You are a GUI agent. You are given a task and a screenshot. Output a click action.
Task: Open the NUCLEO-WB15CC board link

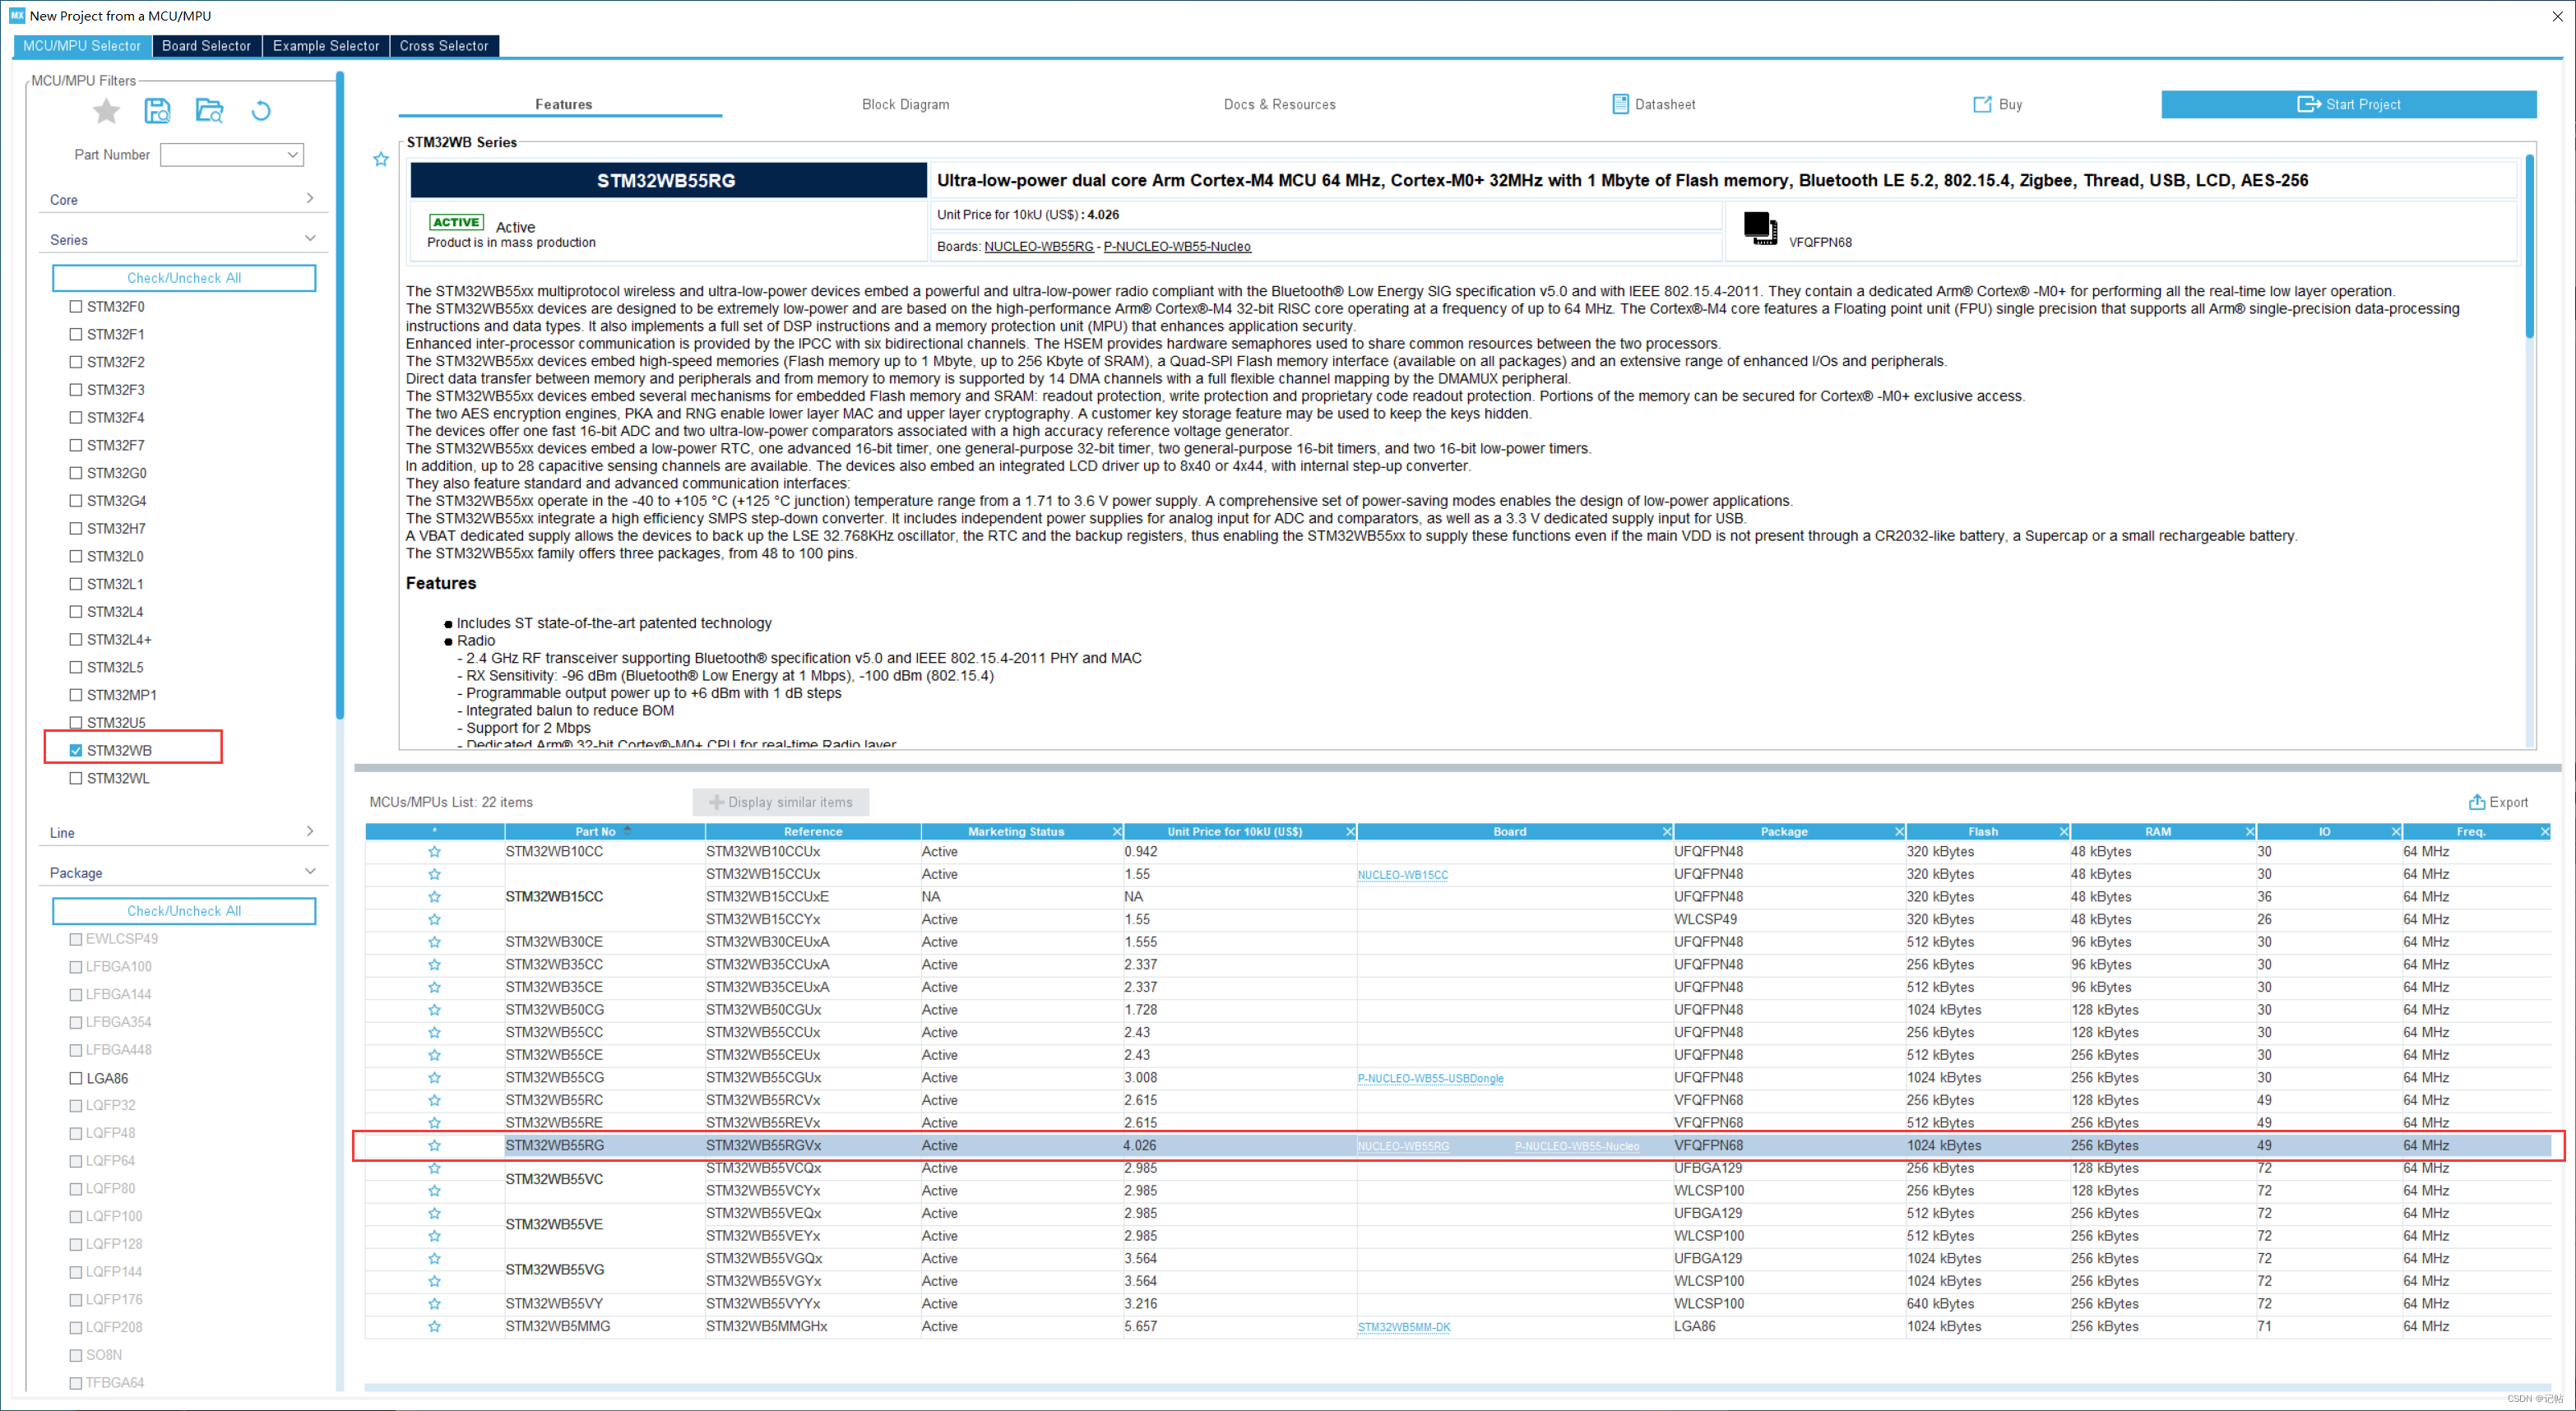[x=1402, y=875]
